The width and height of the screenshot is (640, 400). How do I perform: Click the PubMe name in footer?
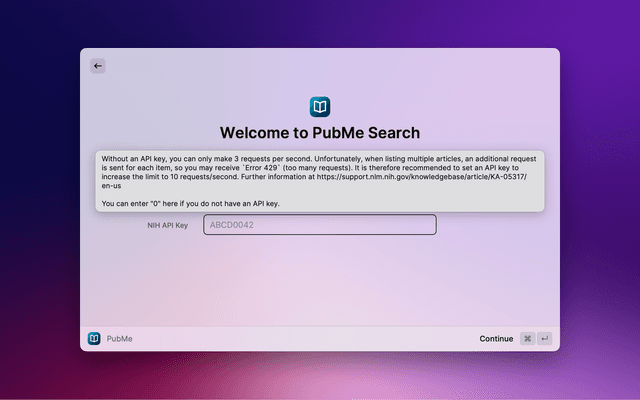tap(120, 339)
